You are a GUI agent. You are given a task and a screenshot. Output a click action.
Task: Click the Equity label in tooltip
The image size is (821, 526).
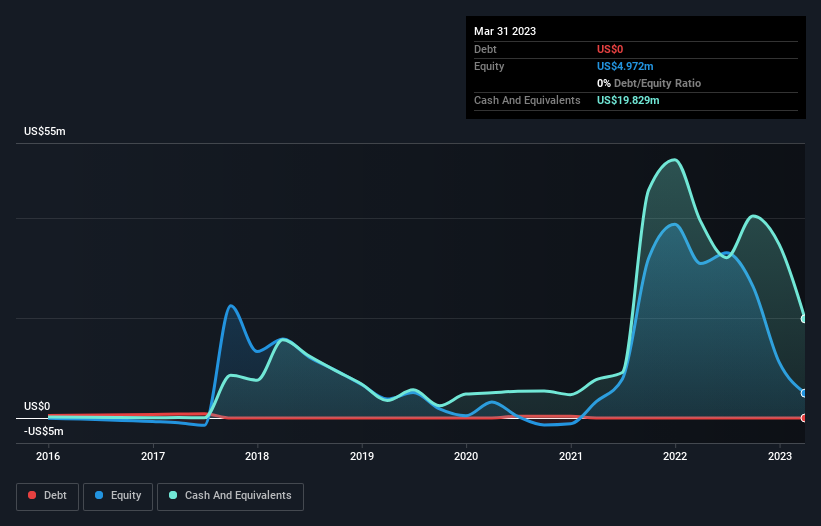tap(489, 66)
